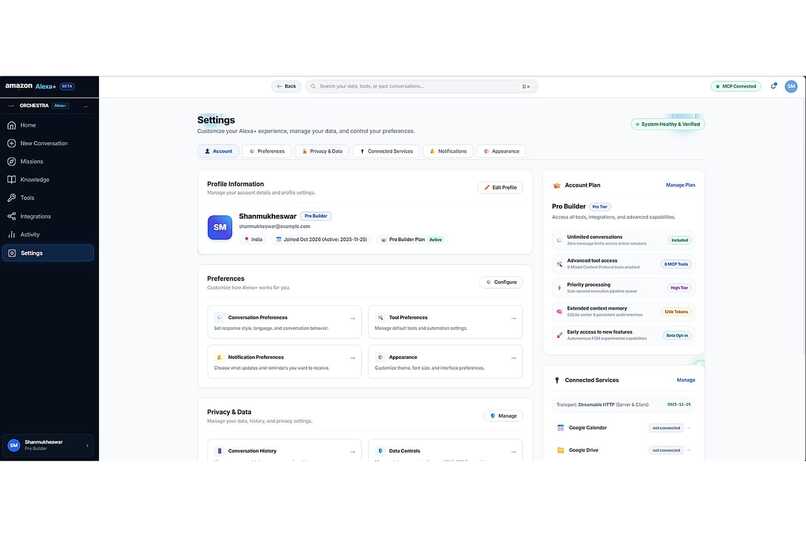Click Manage in the Privacy & Data section

(x=503, y=416)
